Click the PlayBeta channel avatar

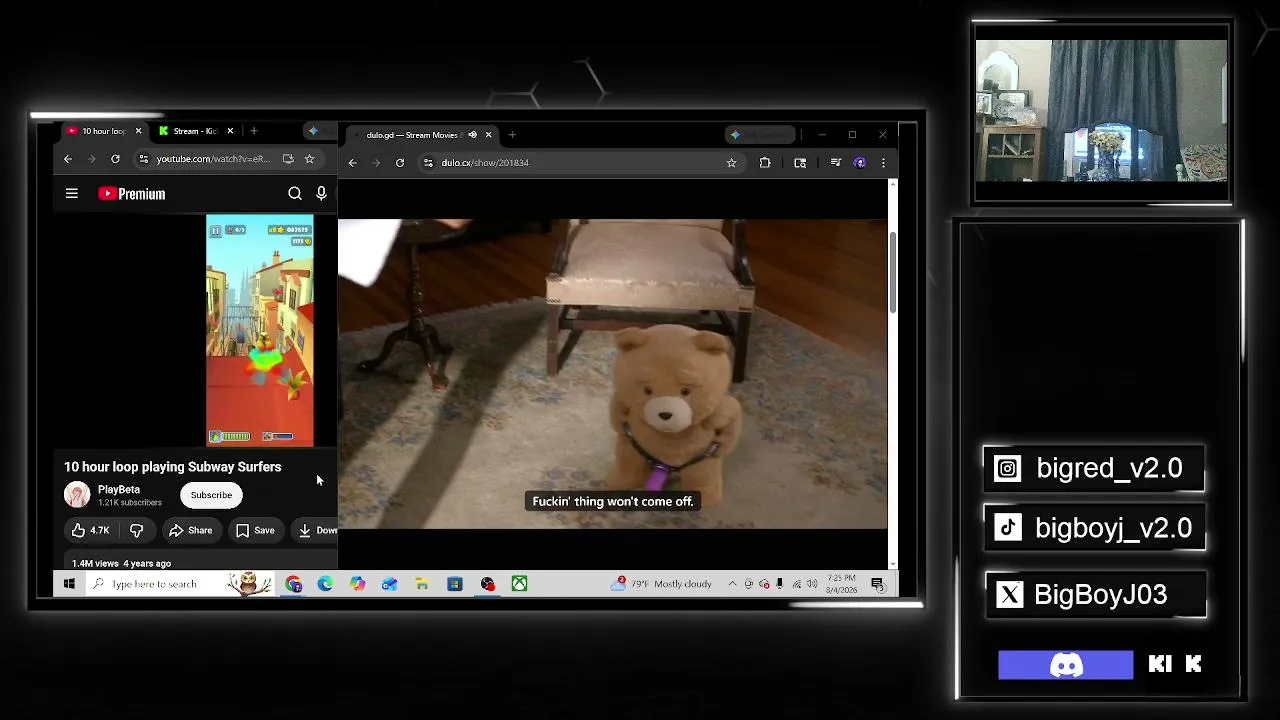click(77, 495)
